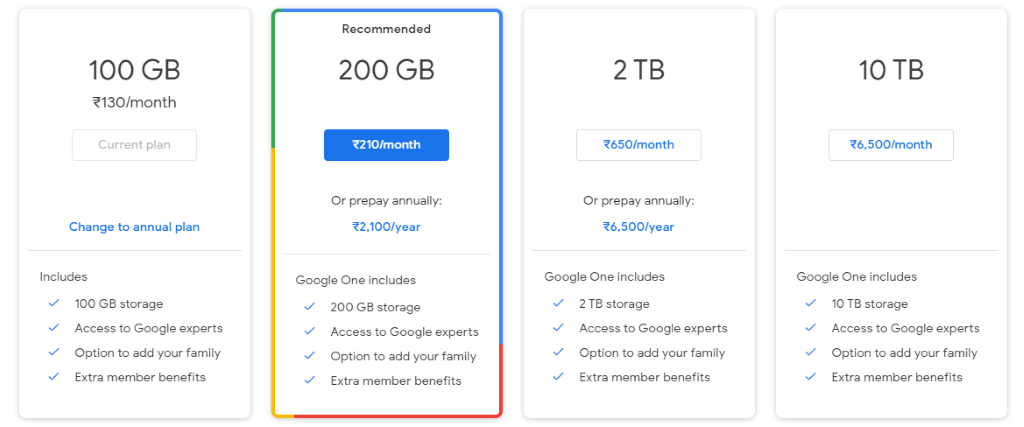The height and width of the screenshot is (427, 1024).
Task: Click the Recommended label on the 200 GB card
Action: (386, 29)
